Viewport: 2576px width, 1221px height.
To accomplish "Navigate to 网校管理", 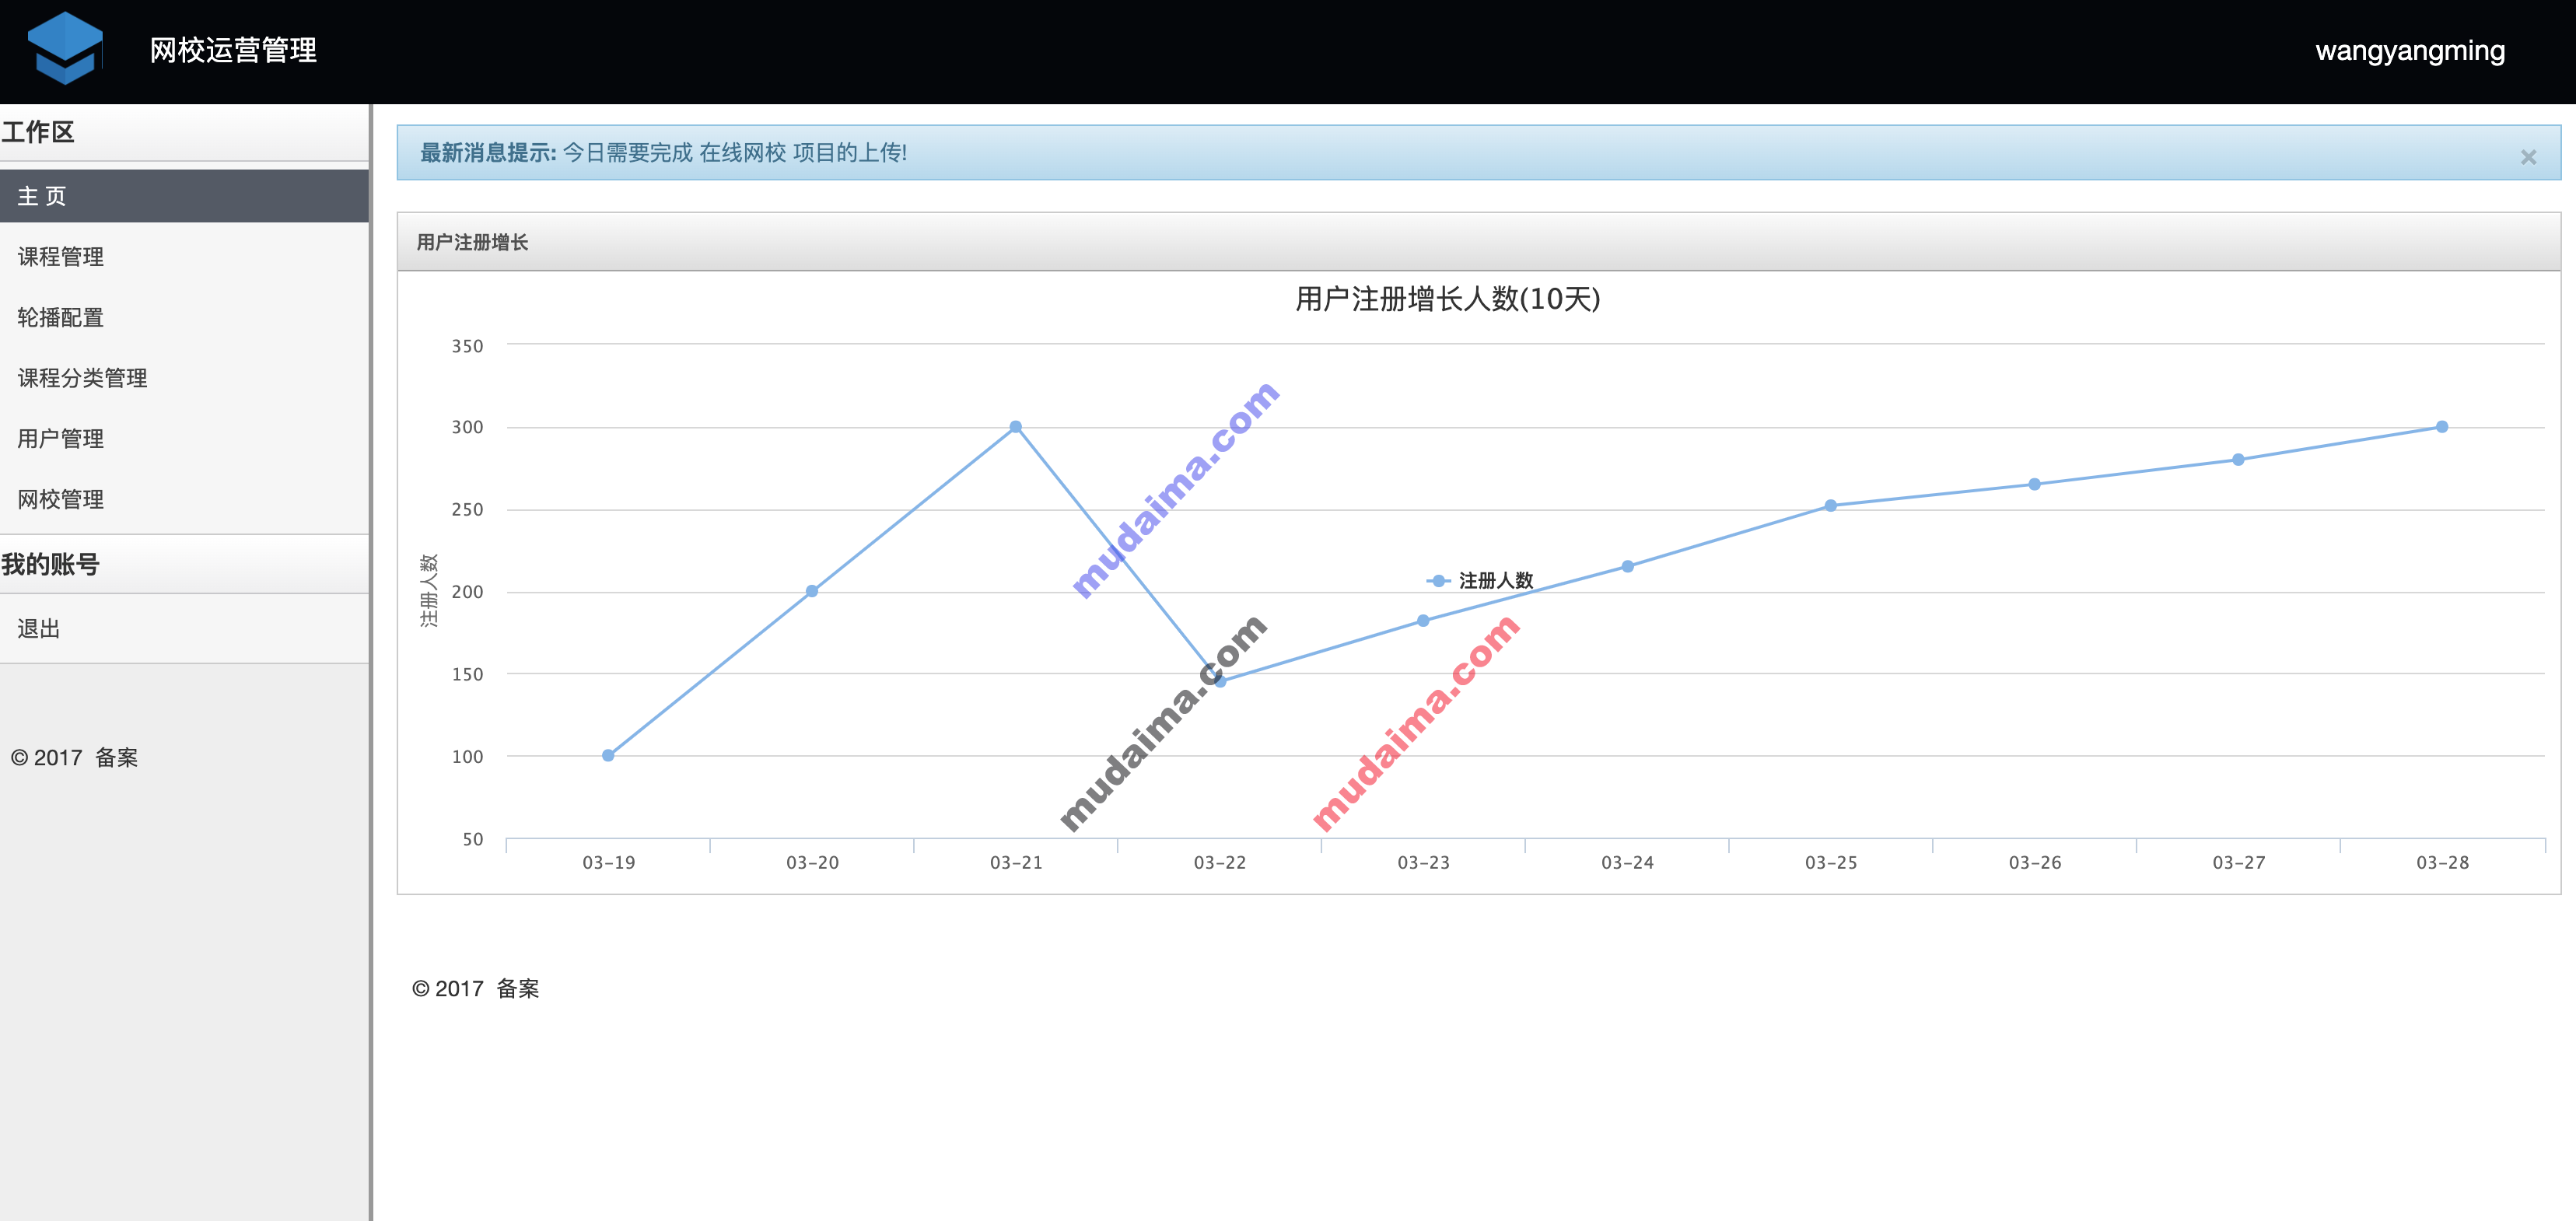I will 184,499.
